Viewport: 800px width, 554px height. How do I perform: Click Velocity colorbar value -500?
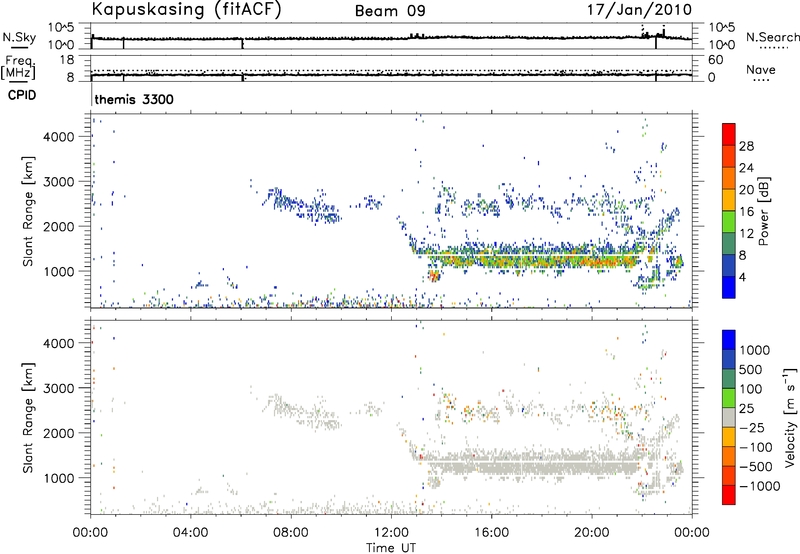tap(756, 466)
